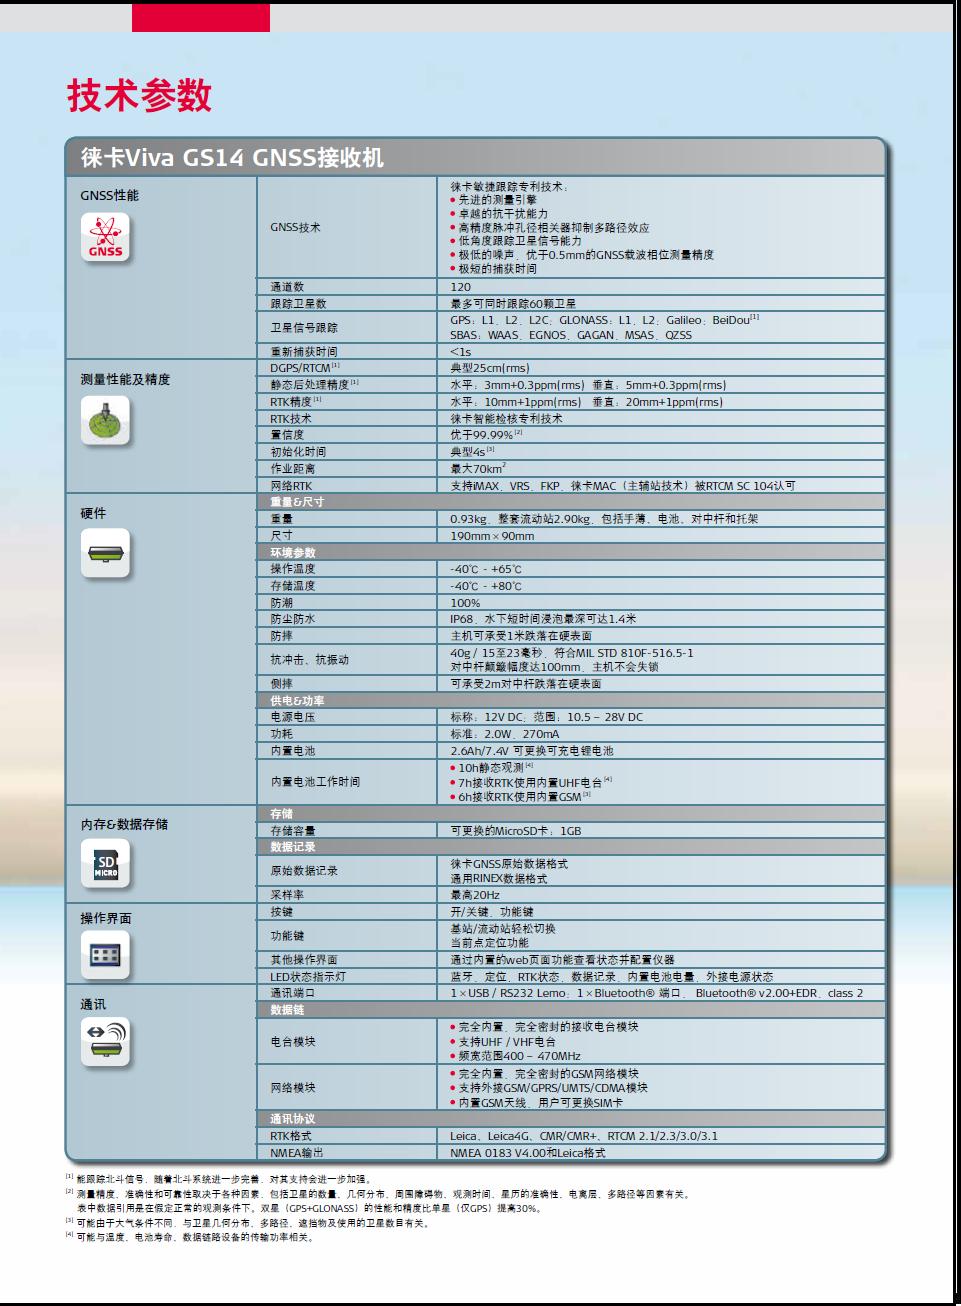Image resolution: width=961 pixels, height=1306 pixels.
Task: Click the 1×USB / RS232 Lemo port cell
Action: (x=661, y=993)
